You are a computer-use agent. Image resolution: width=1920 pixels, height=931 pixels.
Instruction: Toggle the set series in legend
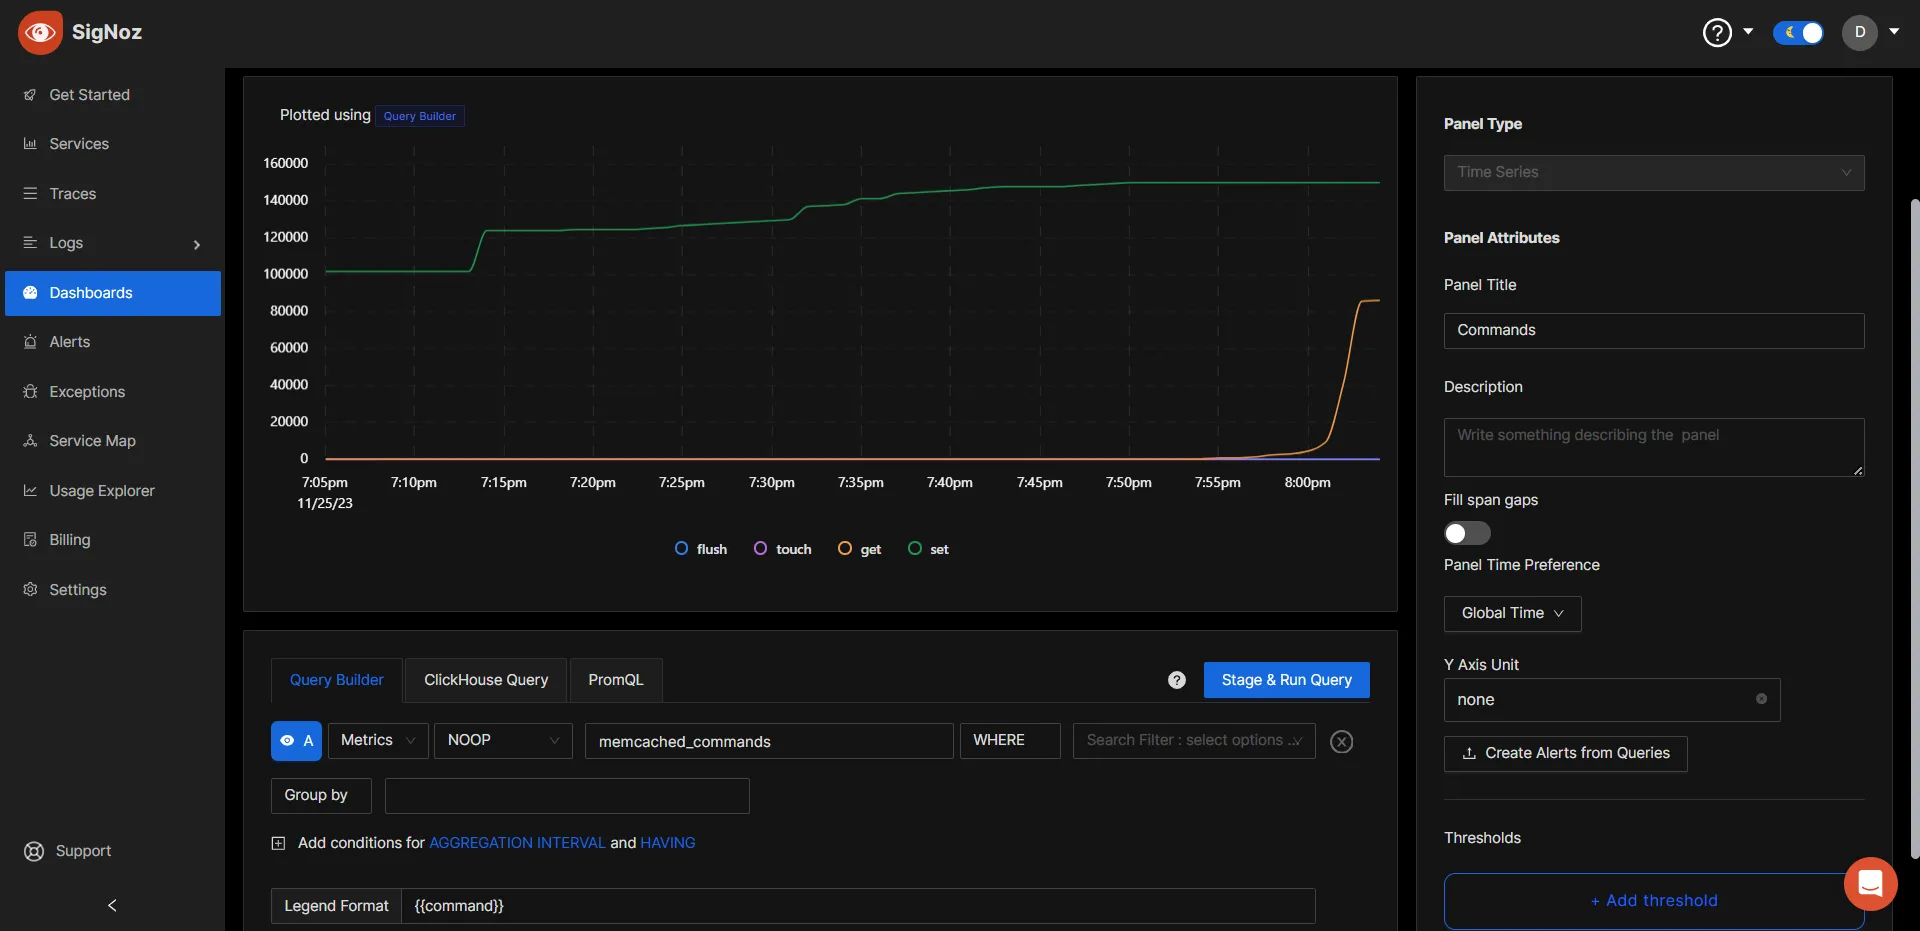click(928, 549)
